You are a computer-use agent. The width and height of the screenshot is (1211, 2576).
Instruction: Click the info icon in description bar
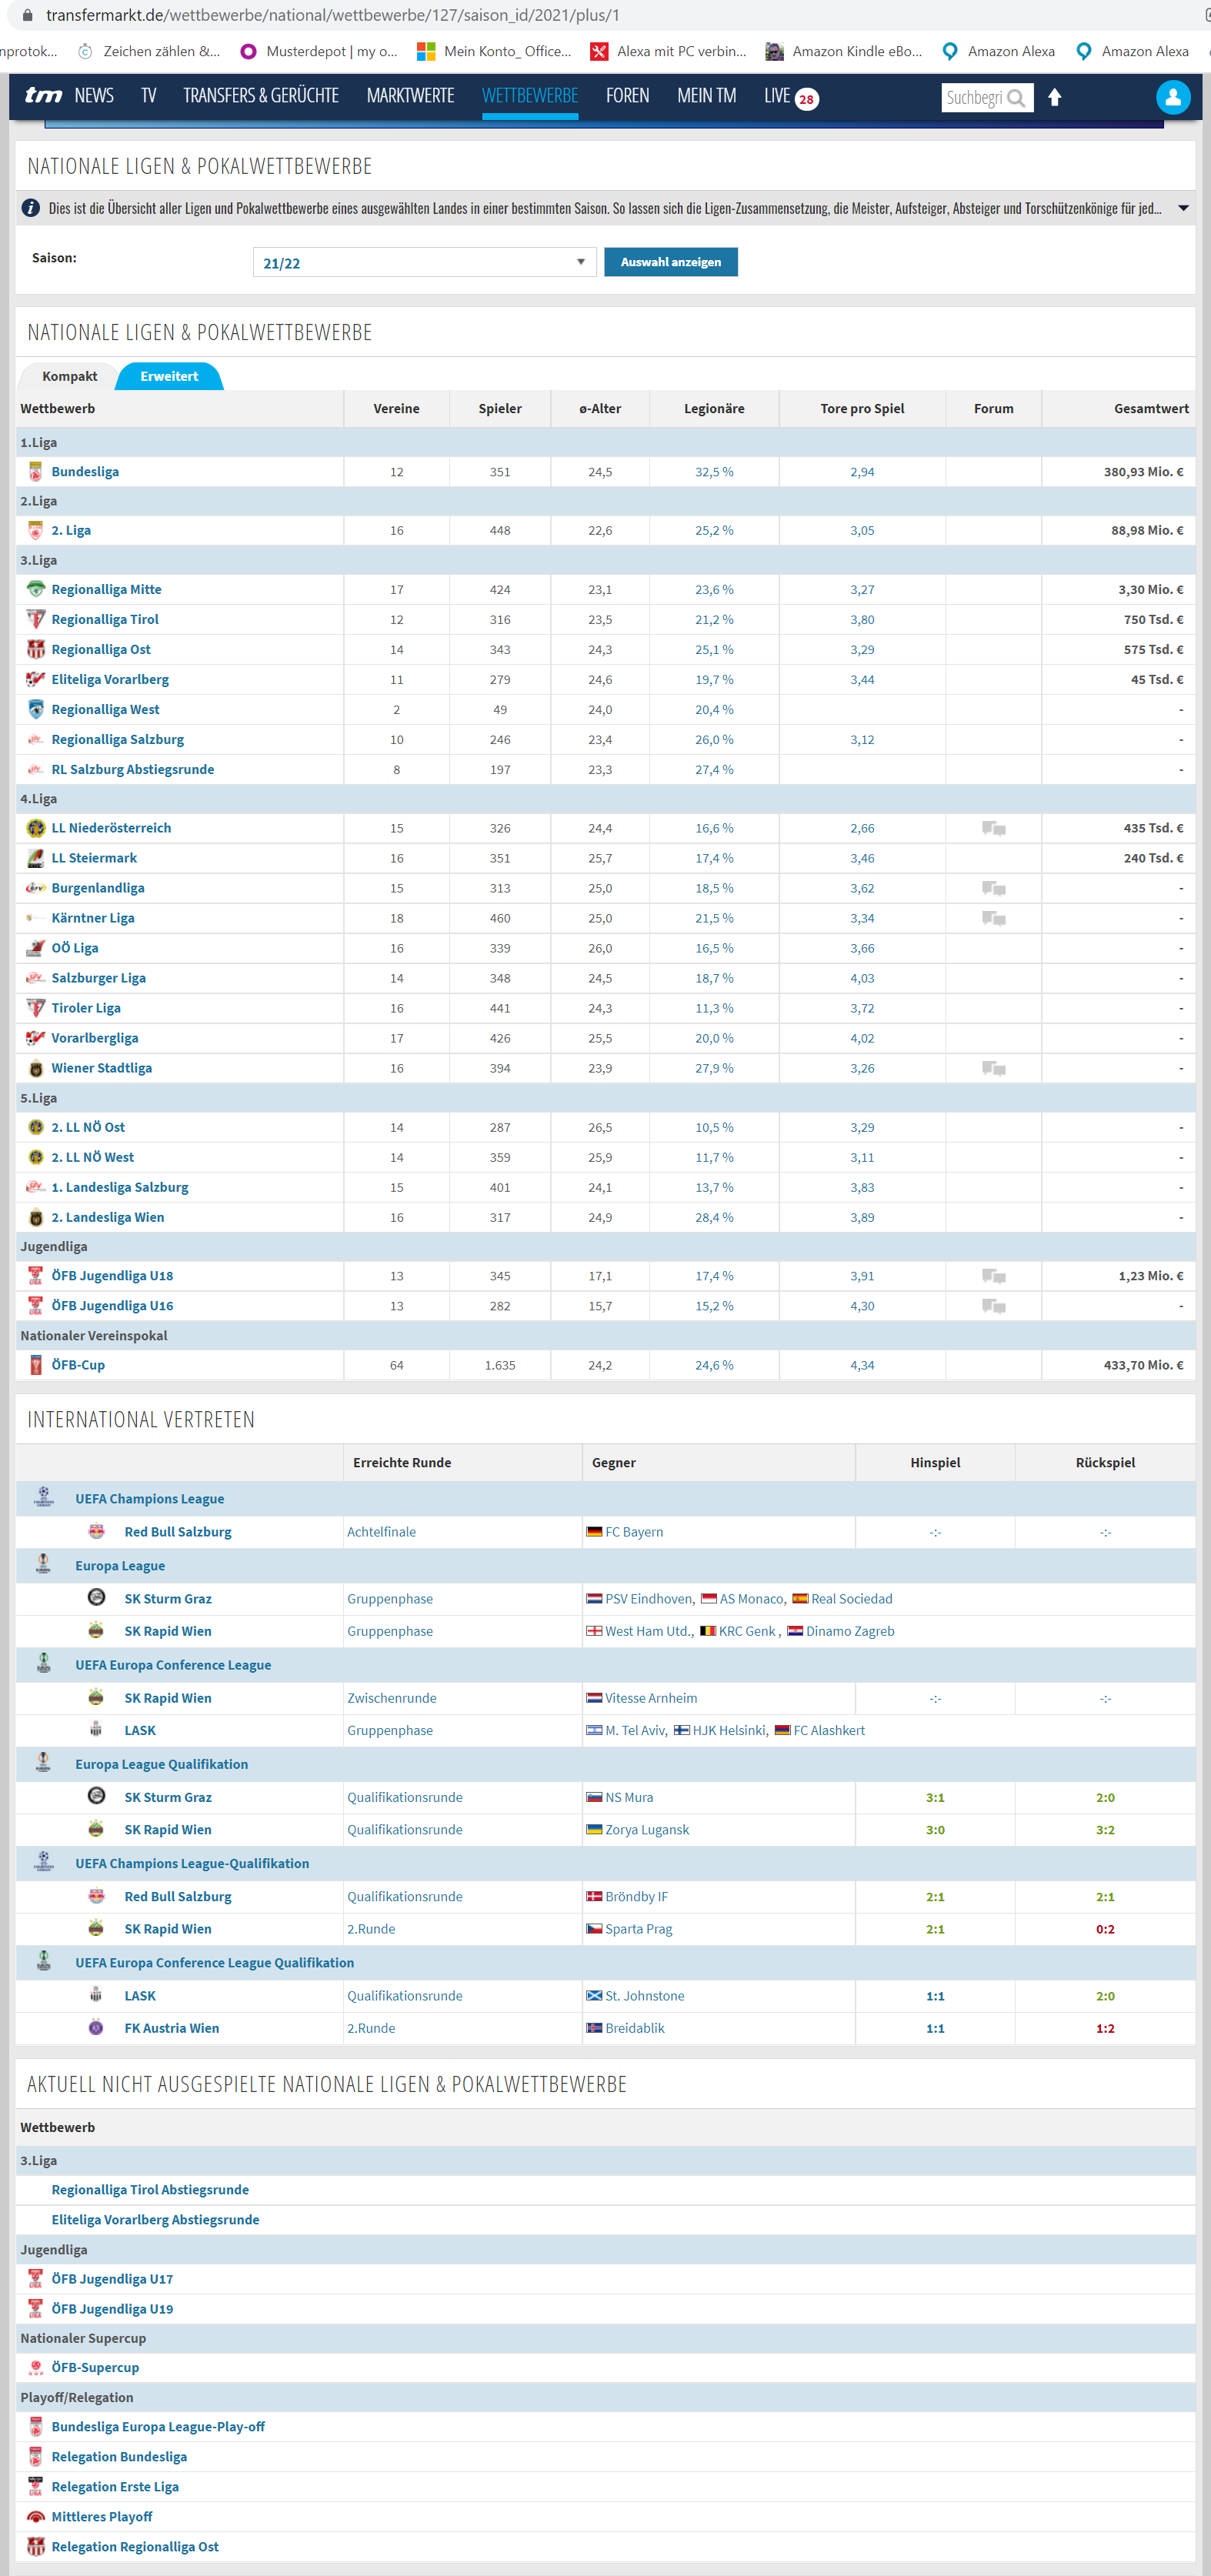(31, 208)
